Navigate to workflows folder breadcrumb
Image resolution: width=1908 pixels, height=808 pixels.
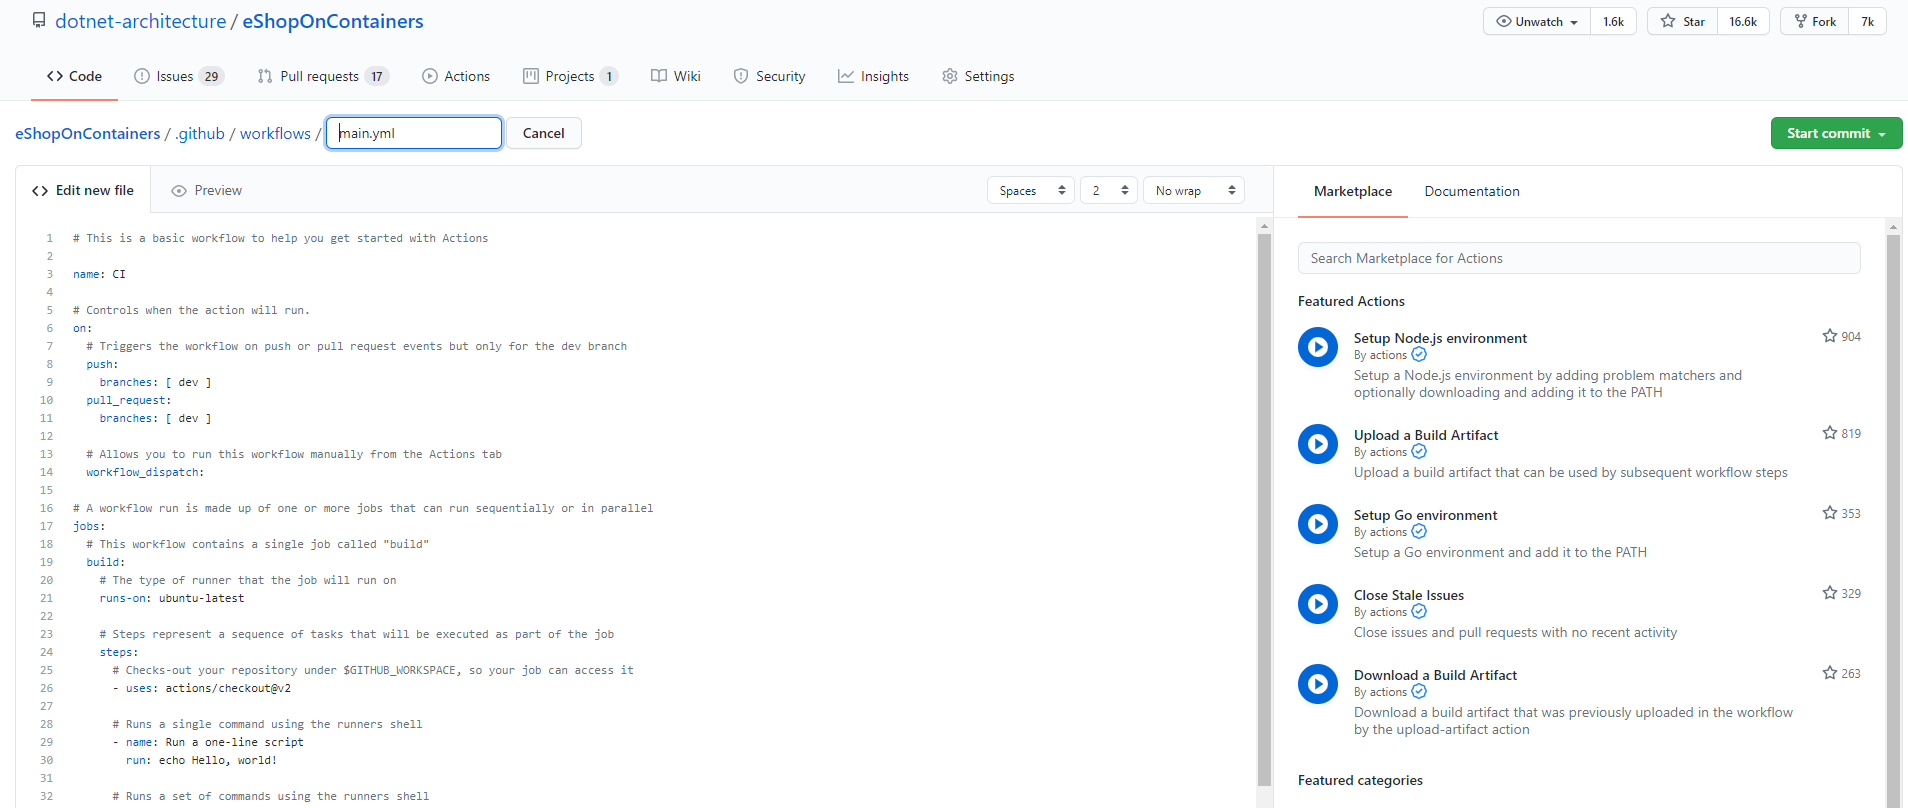tap(275, 133)
